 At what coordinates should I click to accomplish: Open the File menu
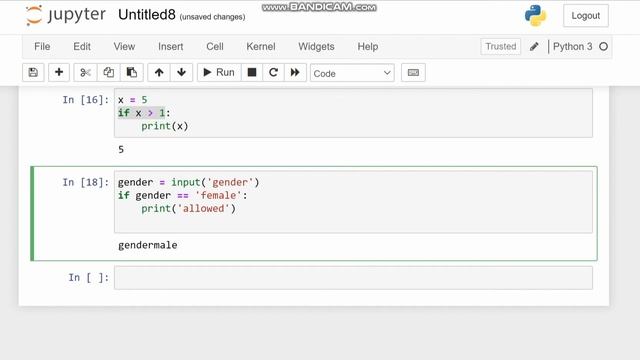pyautogui.click(x=42, y=47)
